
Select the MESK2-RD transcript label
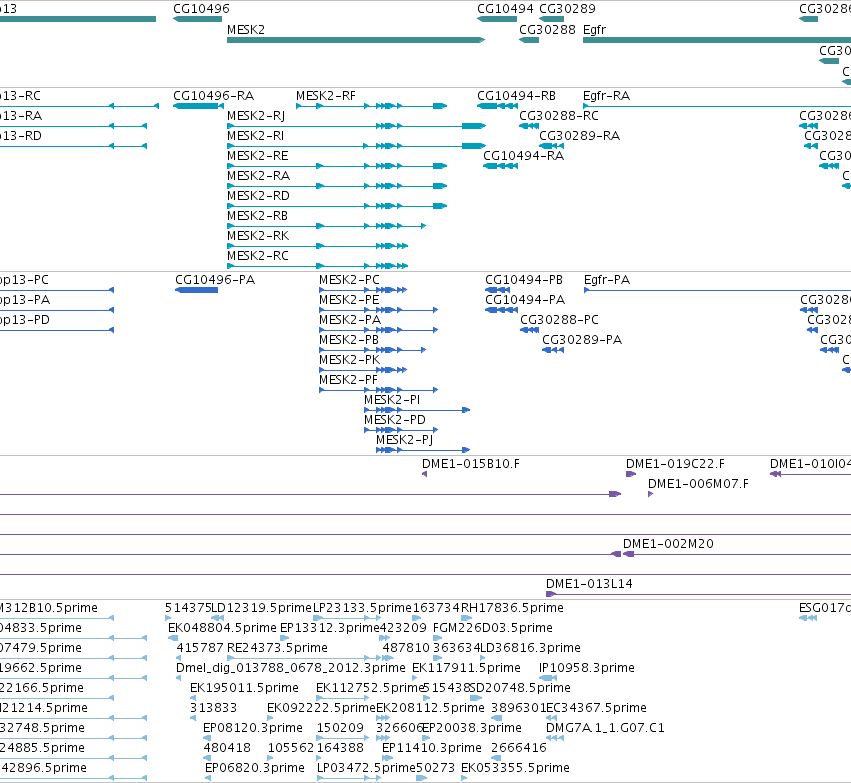click(258, 196)
